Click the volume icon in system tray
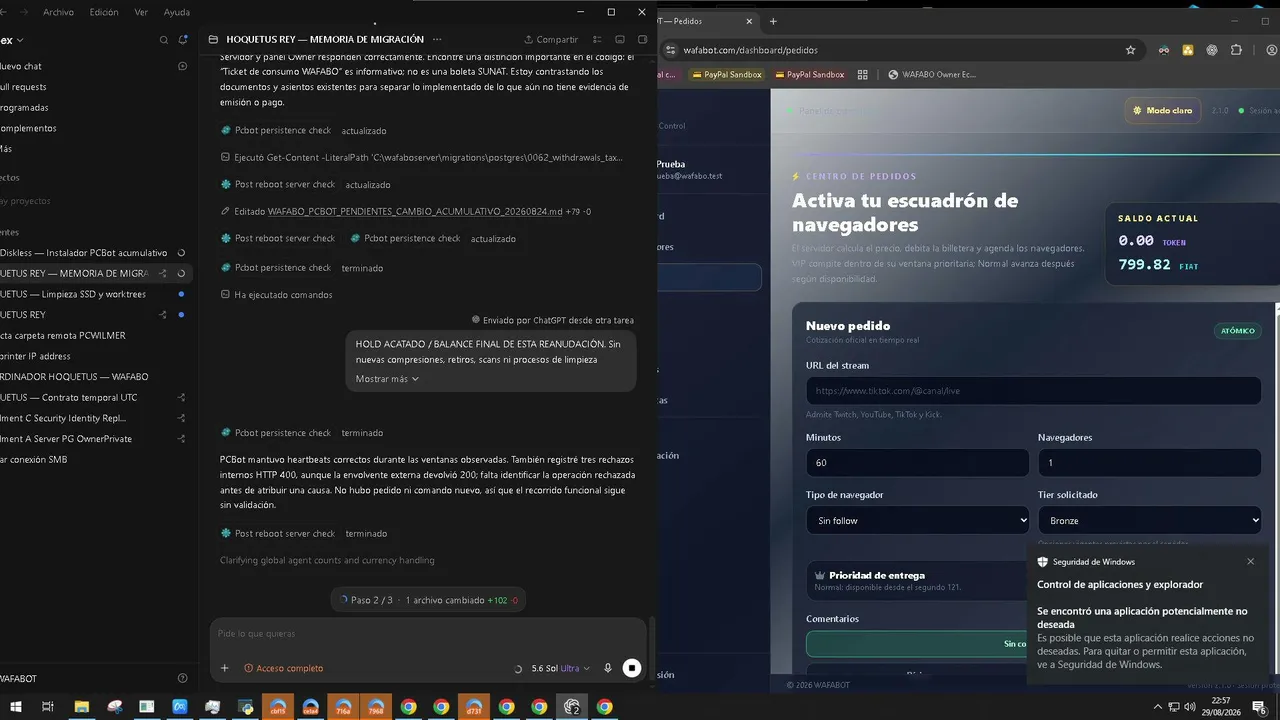1280x720 pixels. click(1189, 706)
